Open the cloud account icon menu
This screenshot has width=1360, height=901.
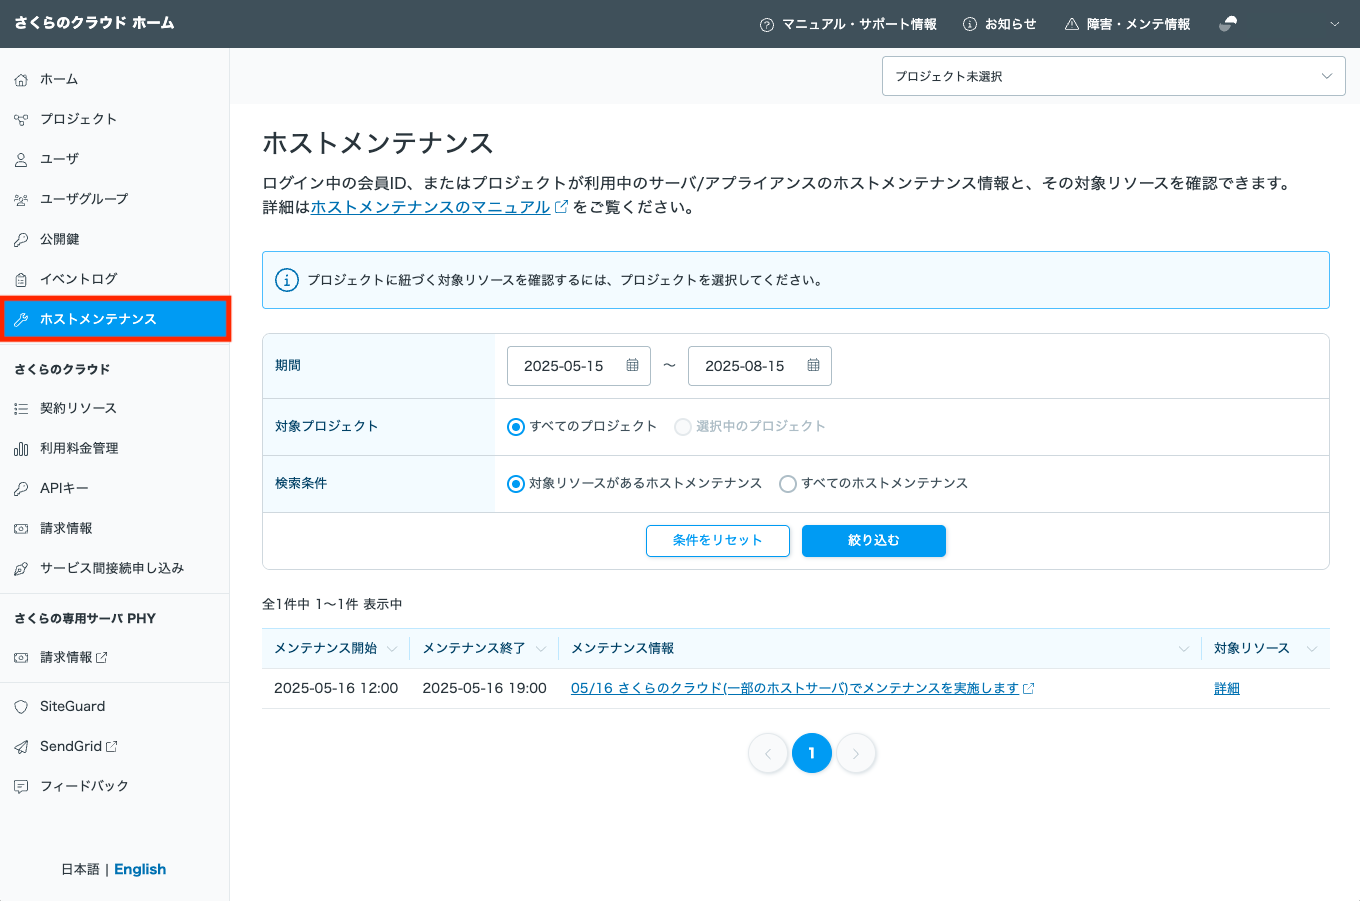pos(1228,23)
